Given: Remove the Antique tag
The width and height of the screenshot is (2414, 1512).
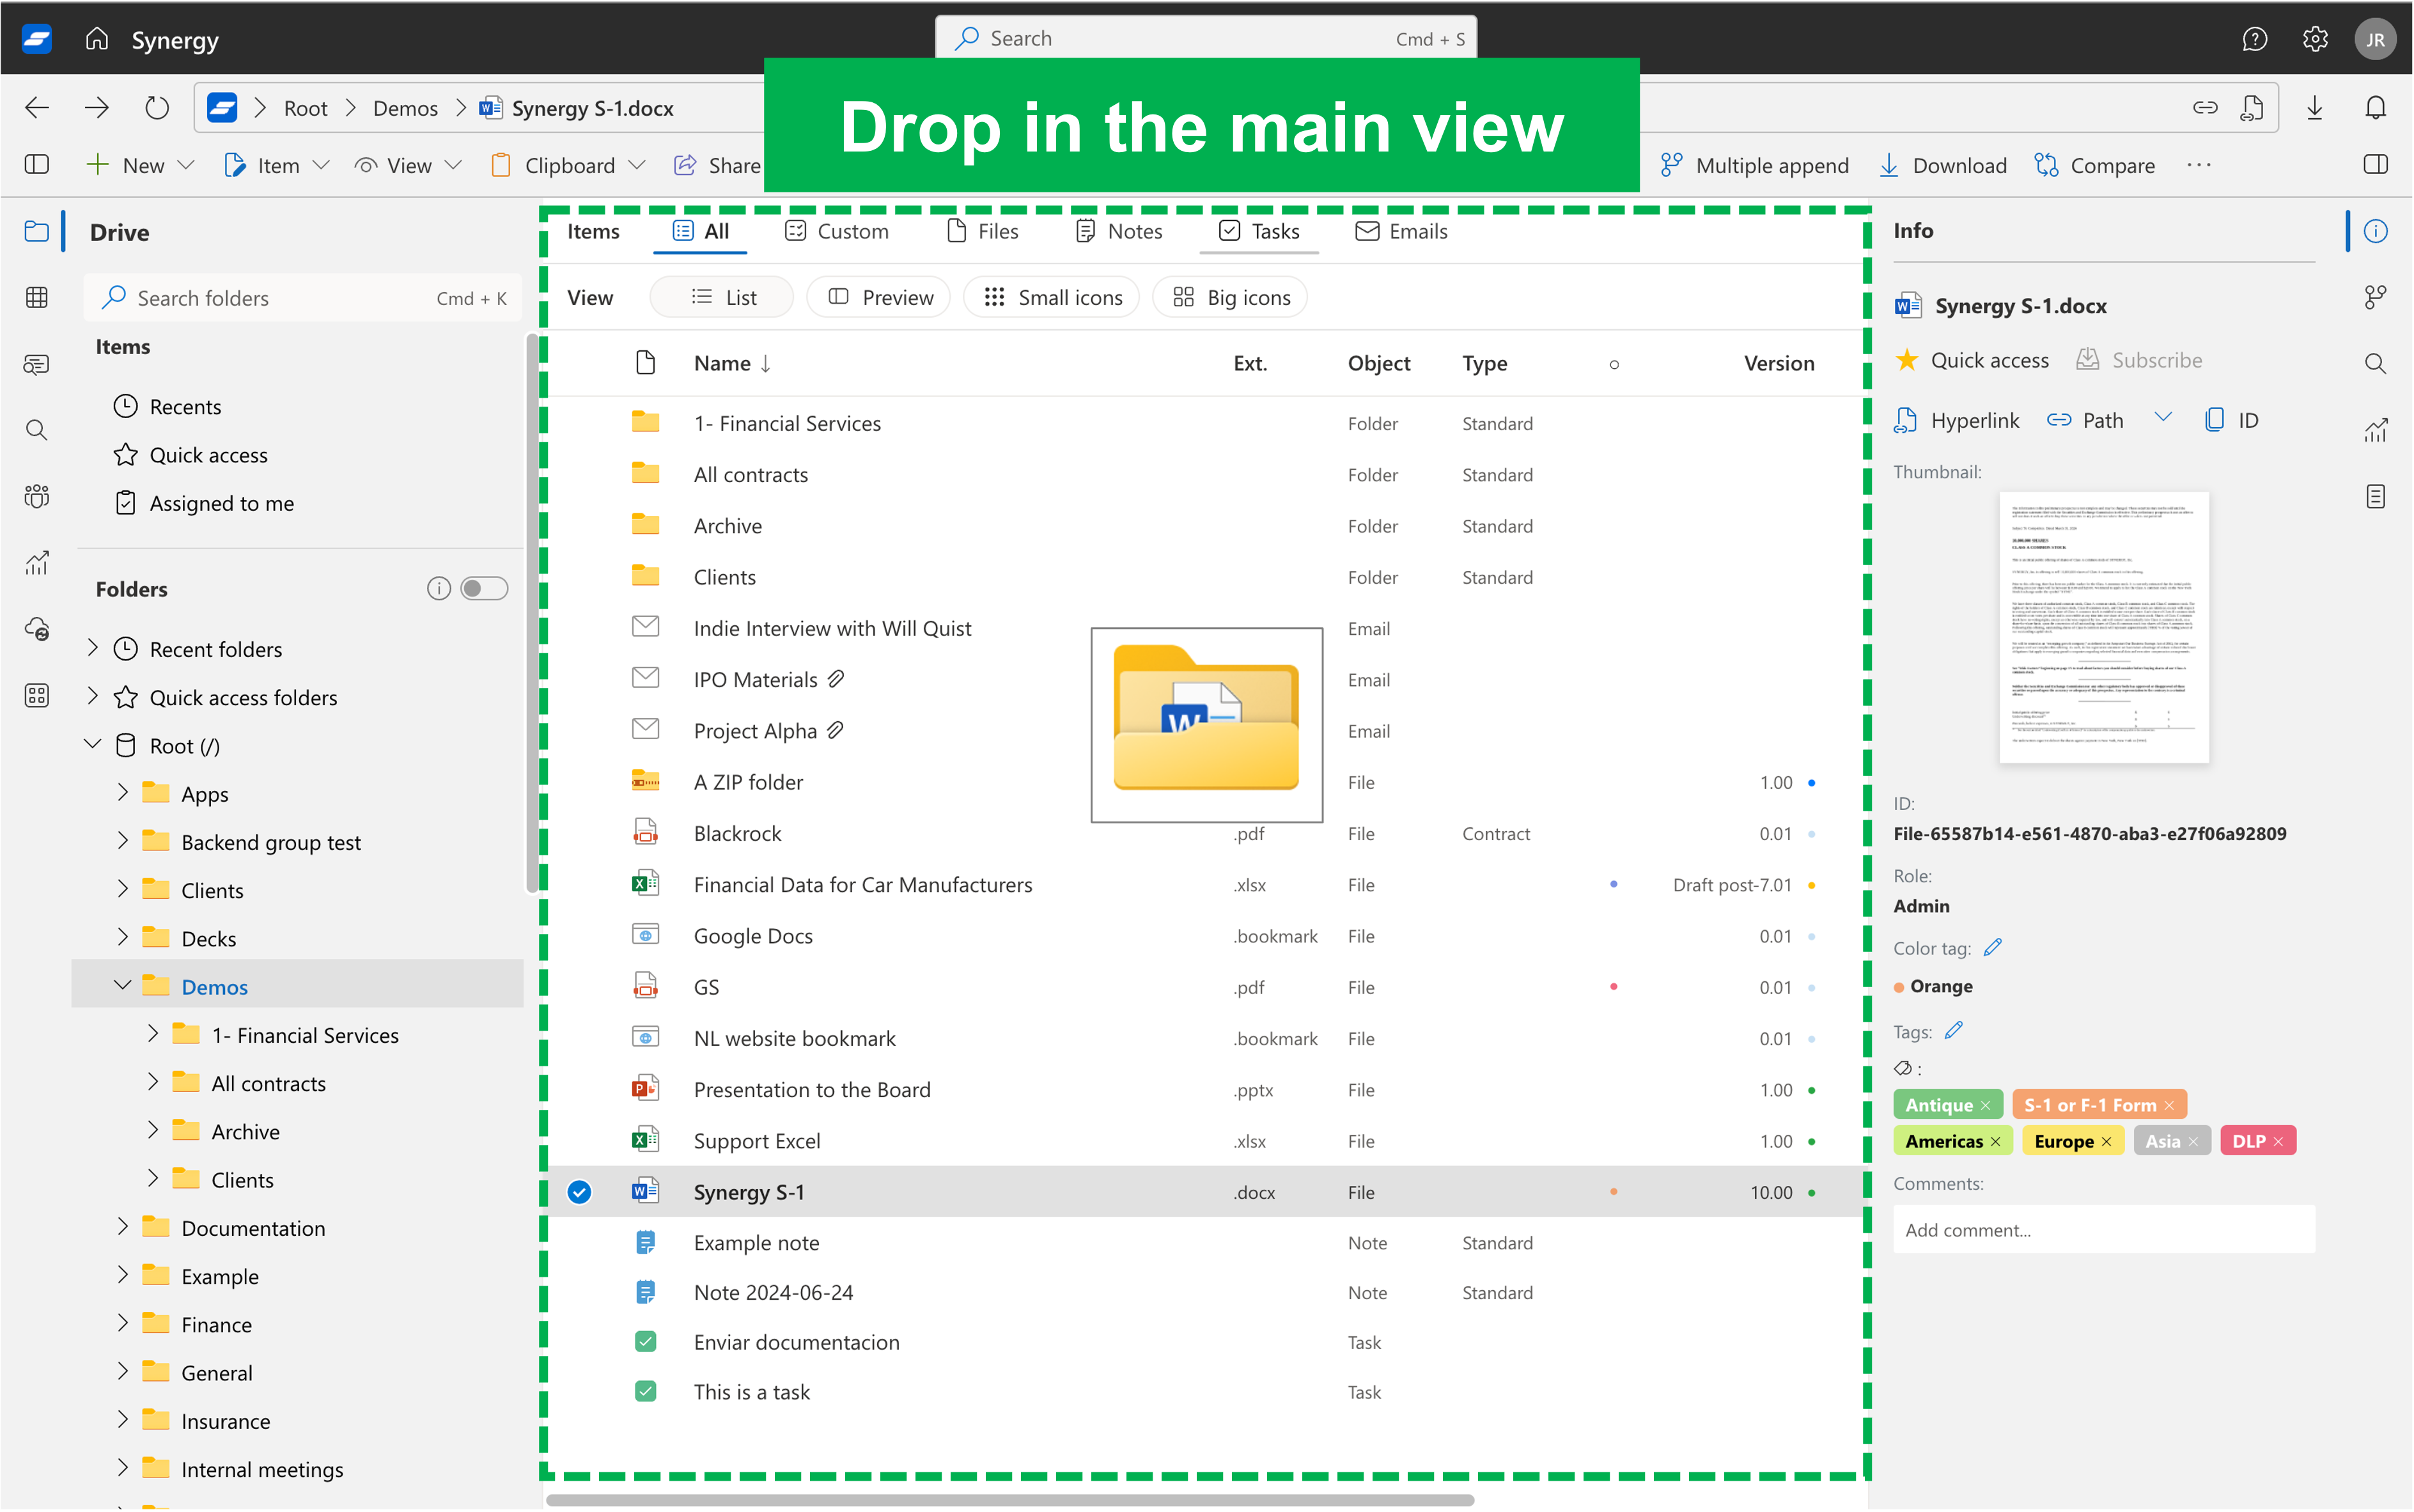Looking at the screenshot, I should 1986,1105.
